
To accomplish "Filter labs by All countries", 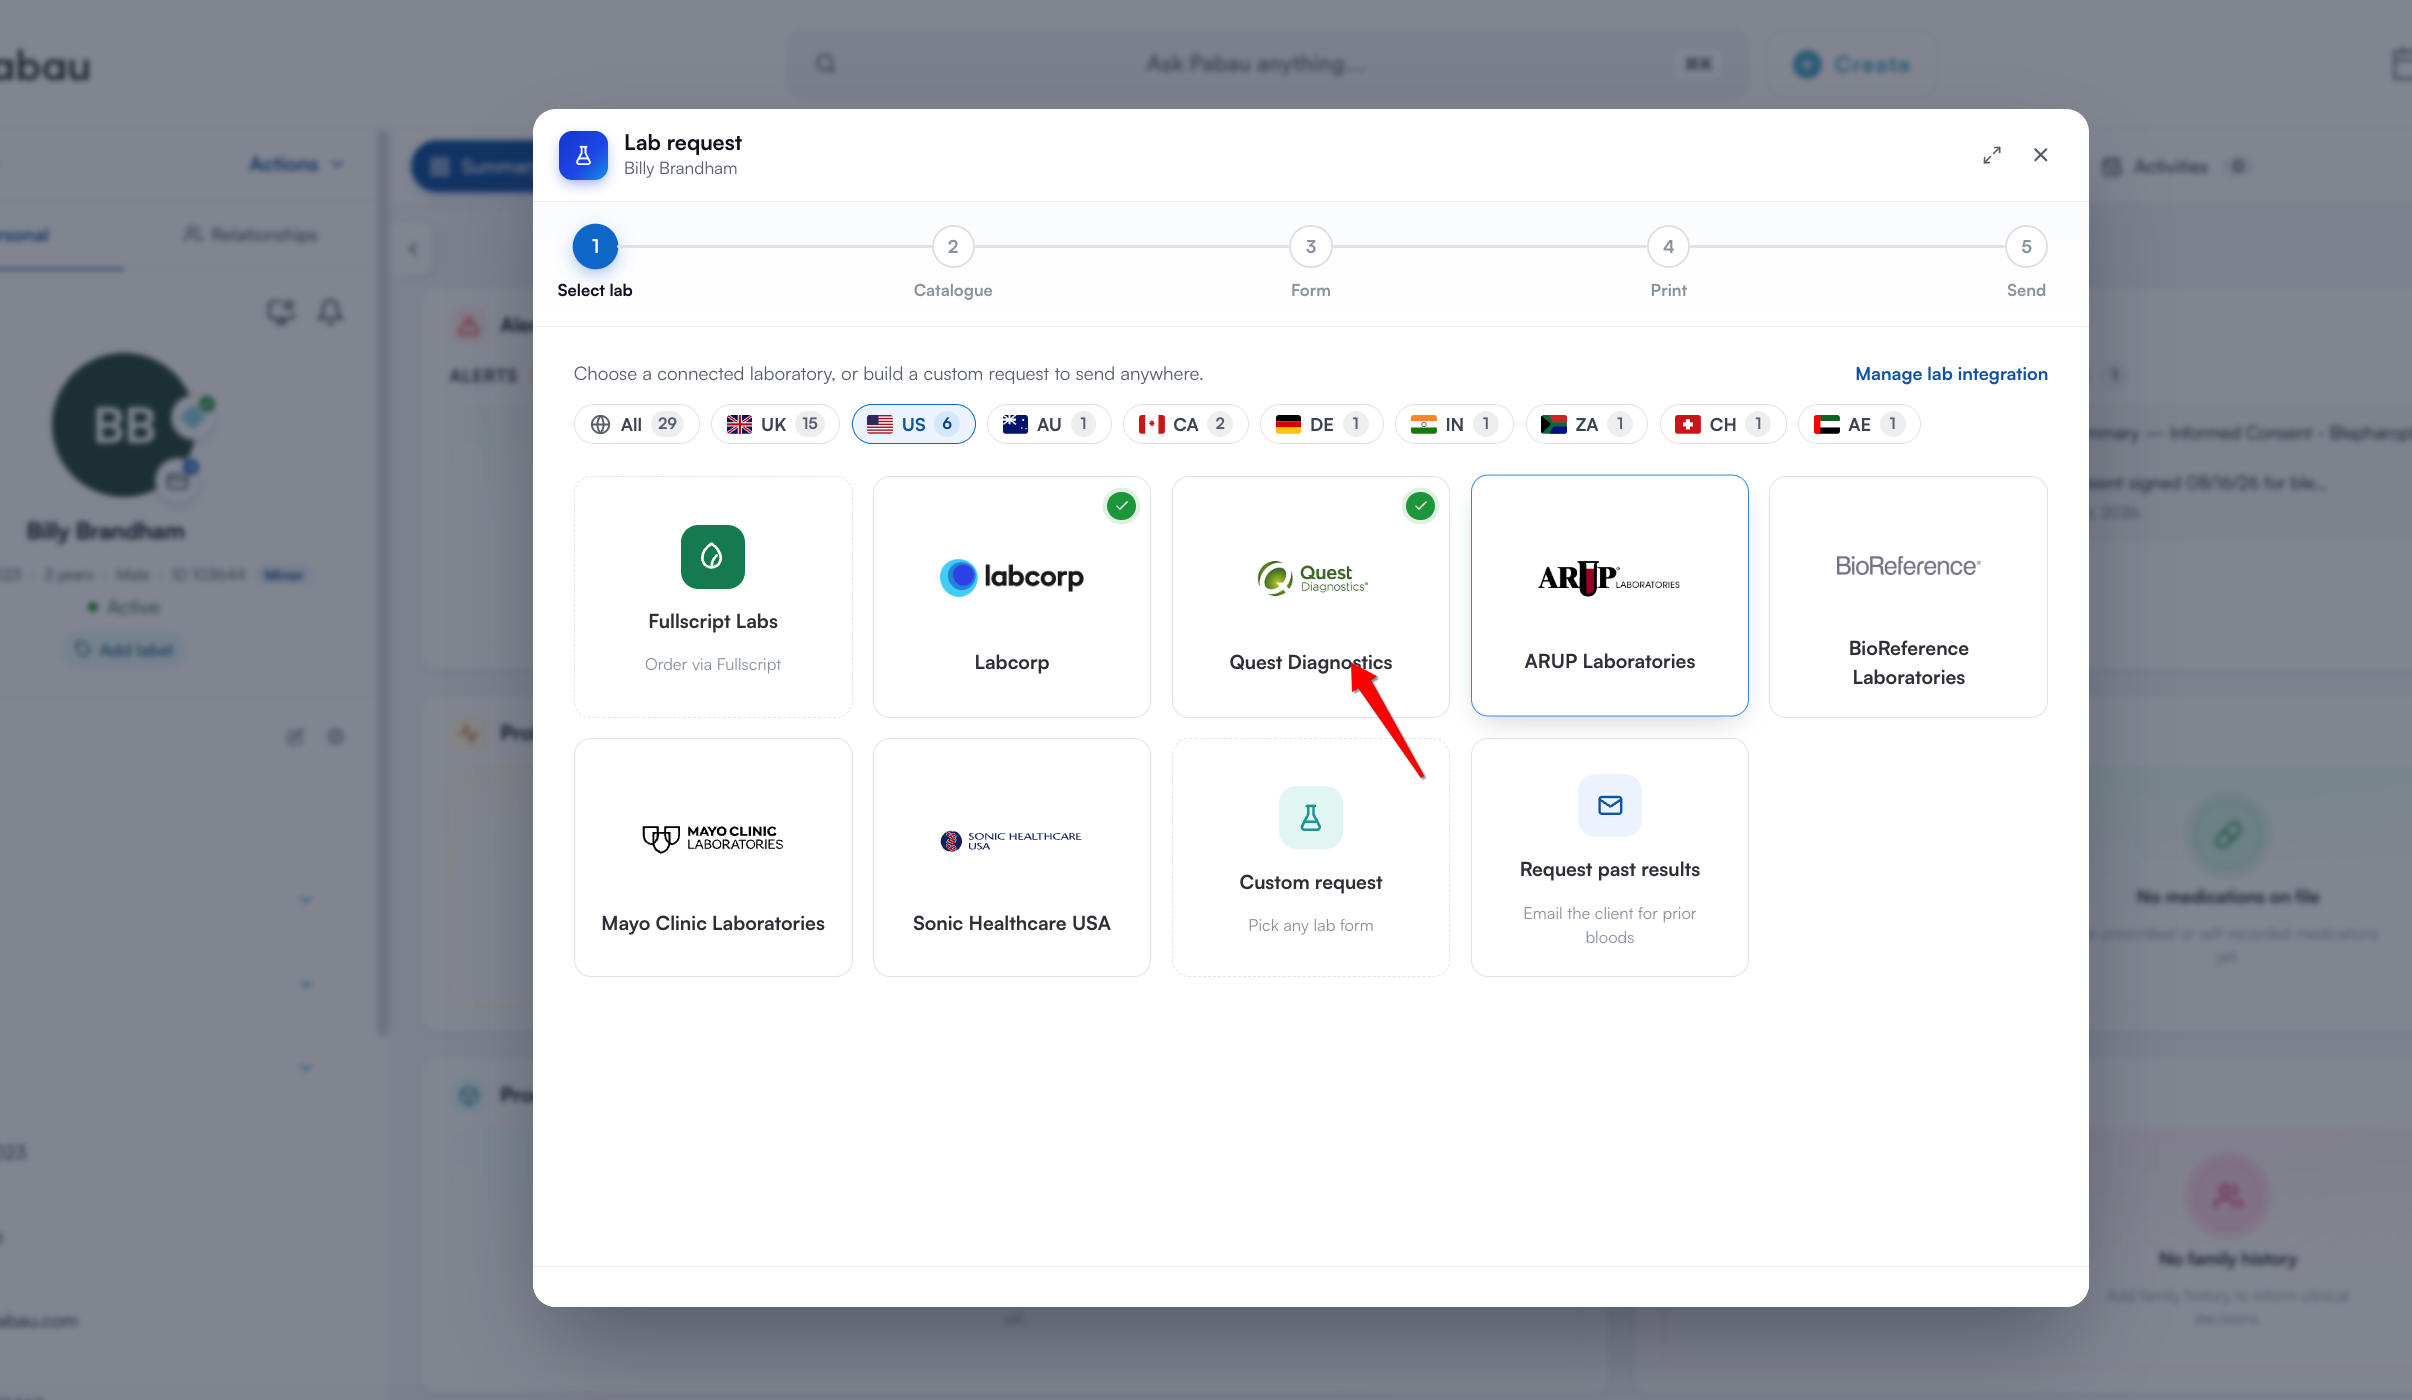I will pyautogui.click(x=636, y=424).
